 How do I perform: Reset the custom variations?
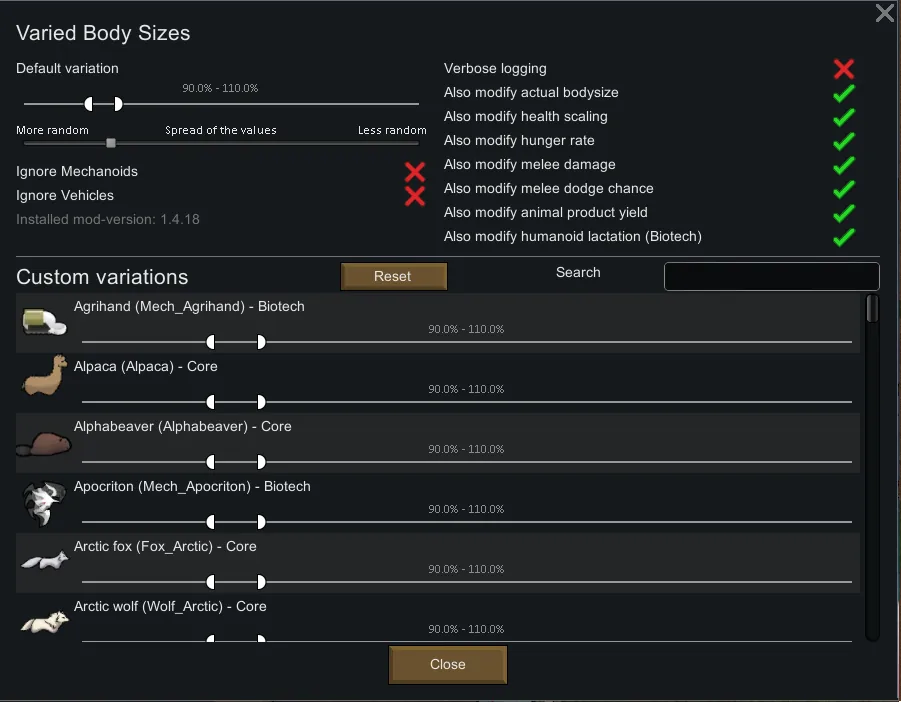393,277
